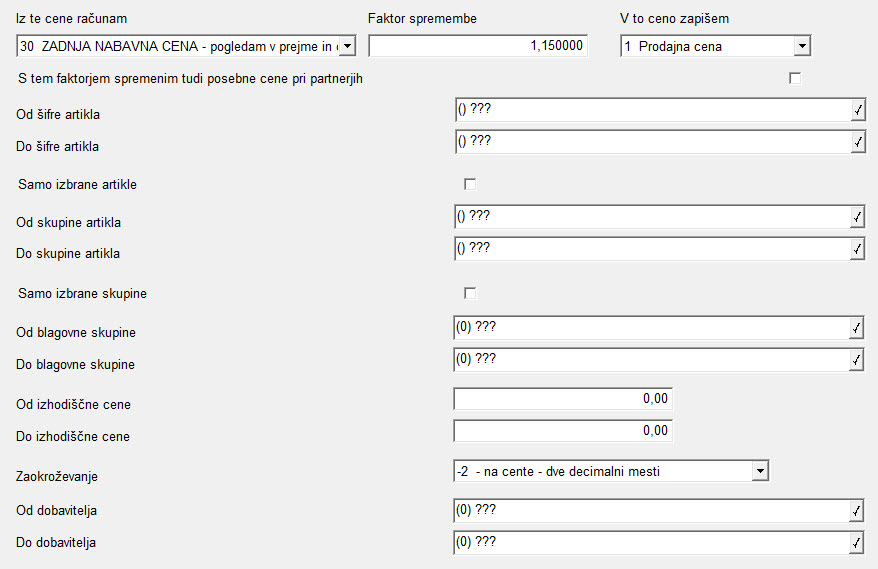This screenshot has height=569, width=878.
Task: Open lookup icon for Do dobavitelja
Action: [x=856, y=543]
